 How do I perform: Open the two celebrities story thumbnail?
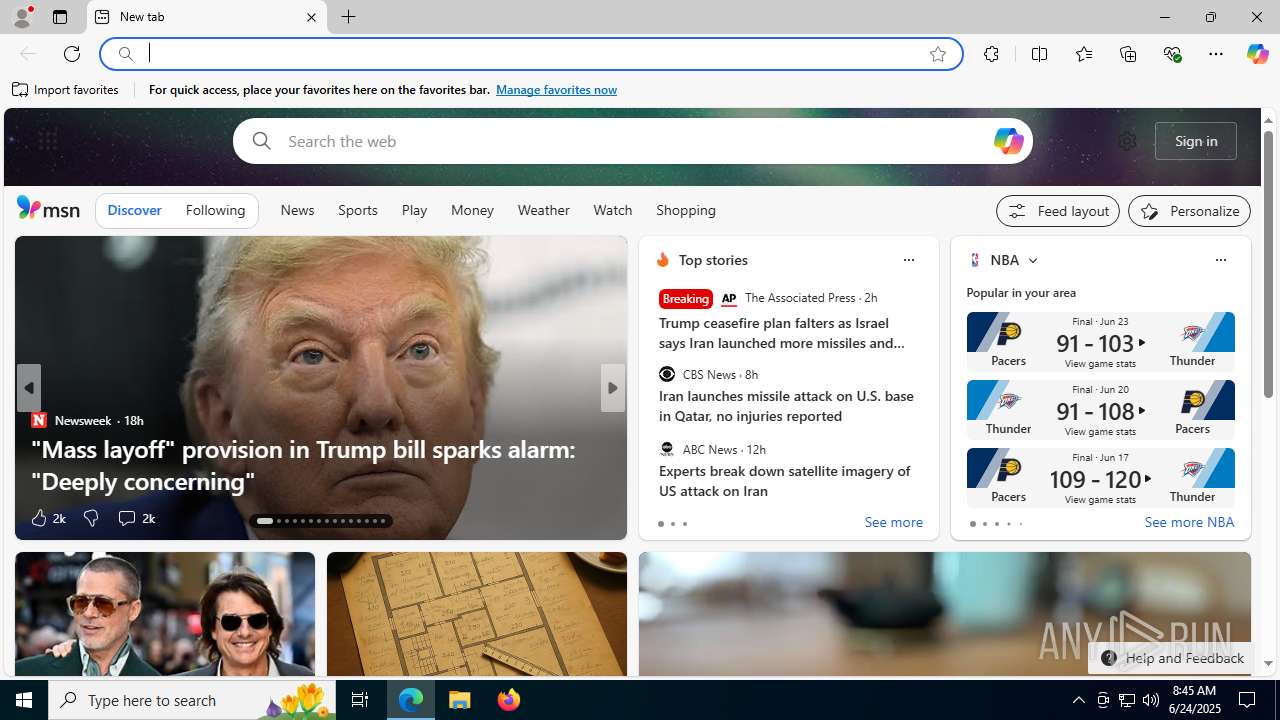point(165,614)
